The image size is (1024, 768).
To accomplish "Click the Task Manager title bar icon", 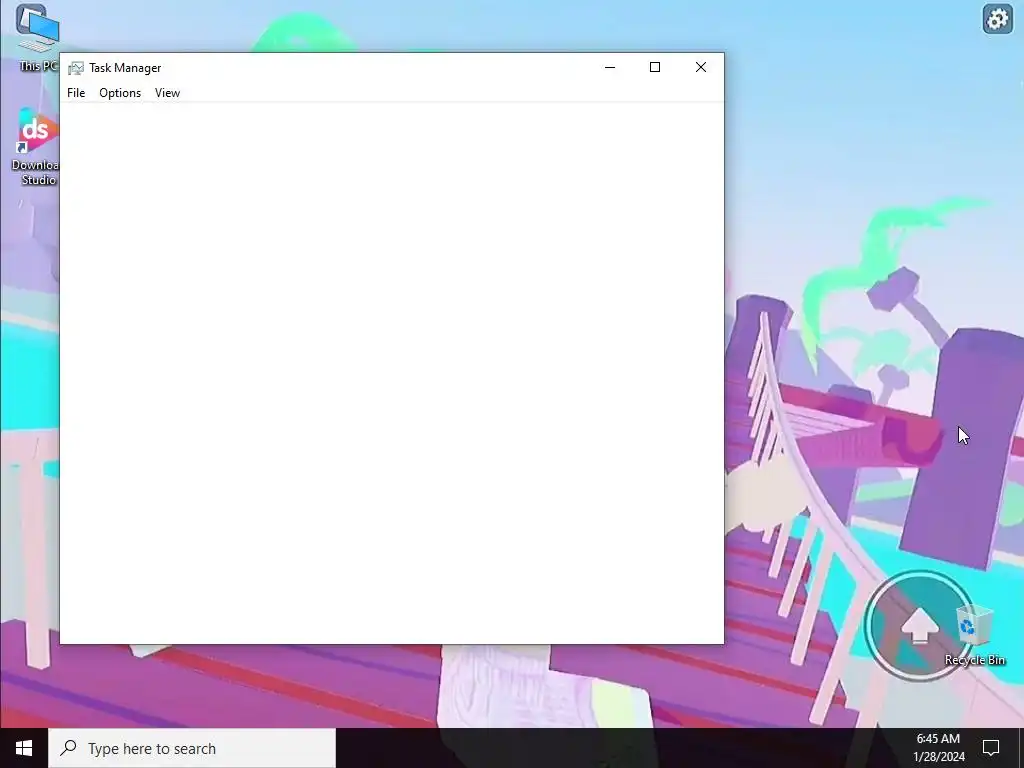I will click(76, 68).
